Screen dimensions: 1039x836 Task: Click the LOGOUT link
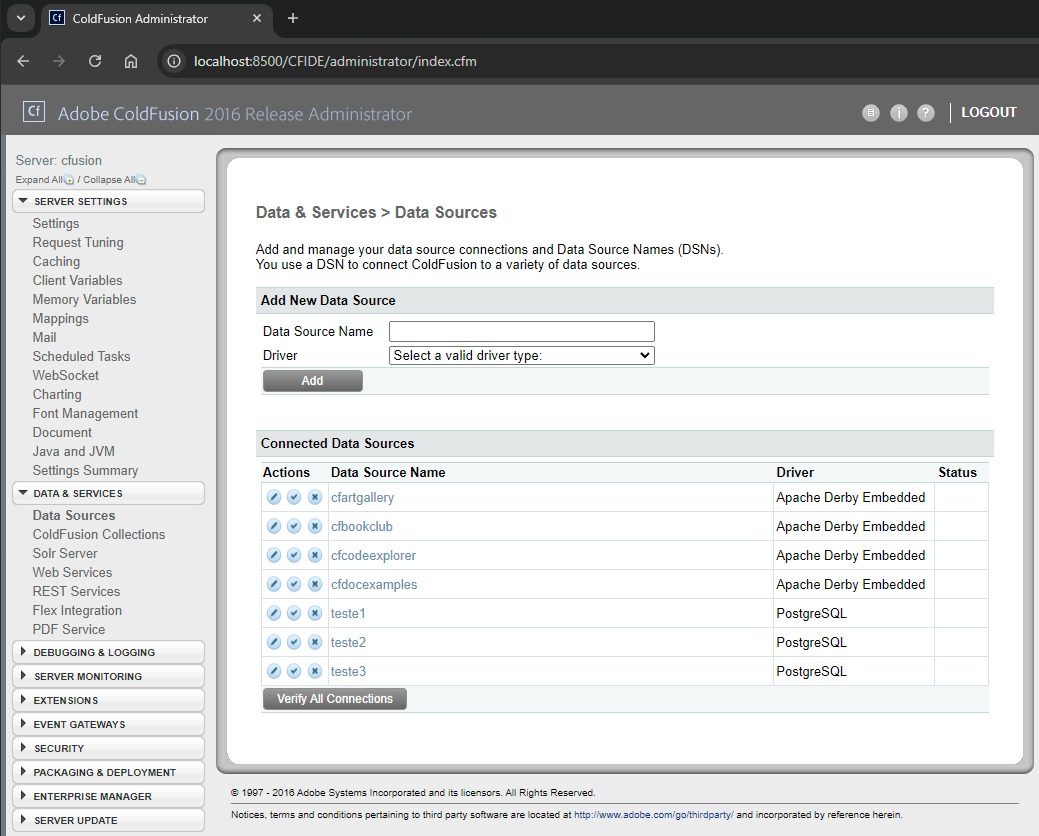(988, 112)
